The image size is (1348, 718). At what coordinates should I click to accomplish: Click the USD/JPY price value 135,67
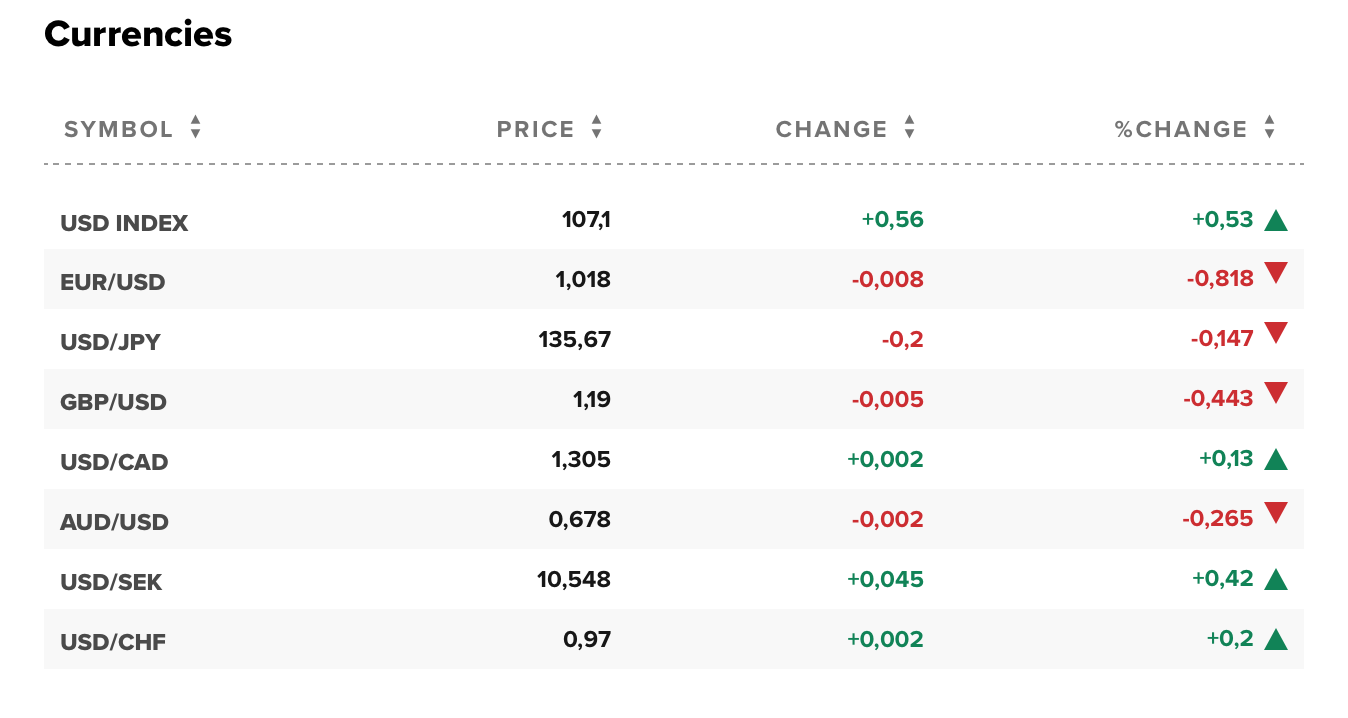(574, 339)
